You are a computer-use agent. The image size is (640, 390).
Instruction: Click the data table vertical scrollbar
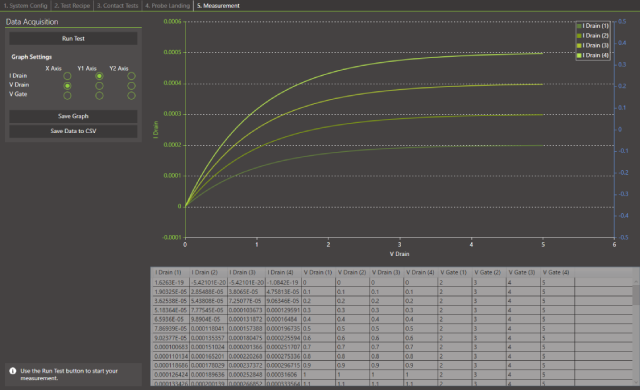pyautogui.click(x=636, y=331)
